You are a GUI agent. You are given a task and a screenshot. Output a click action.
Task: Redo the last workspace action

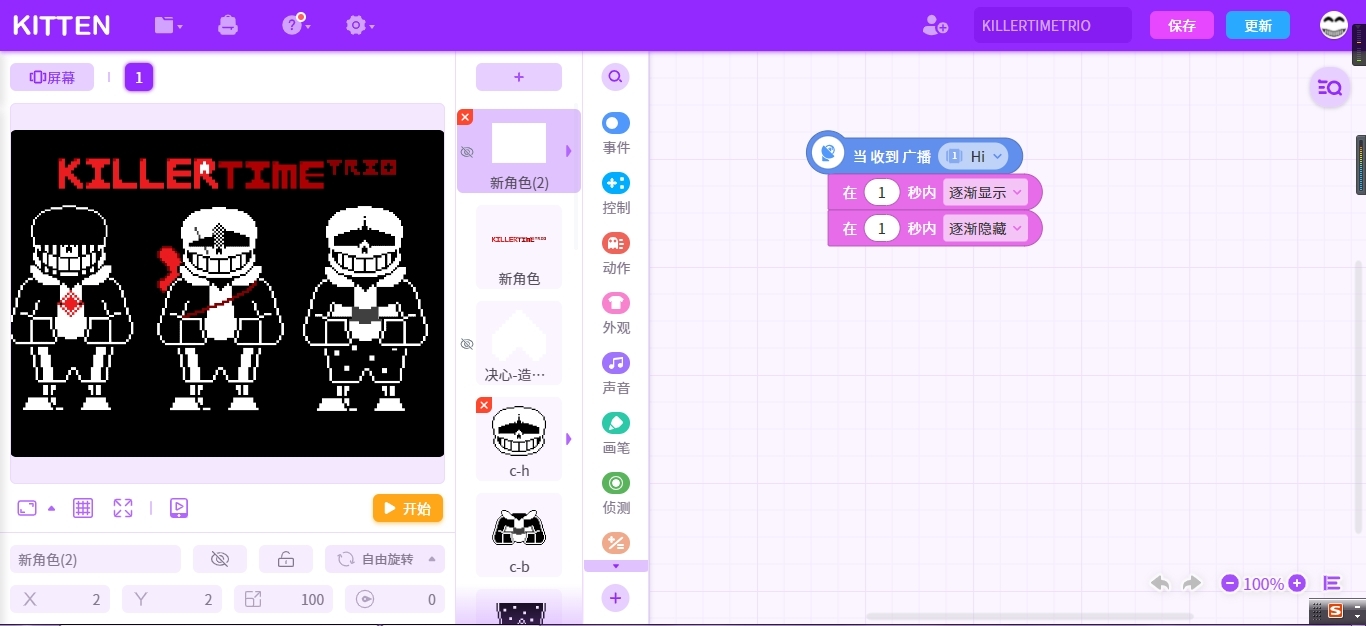point(1192,583)
